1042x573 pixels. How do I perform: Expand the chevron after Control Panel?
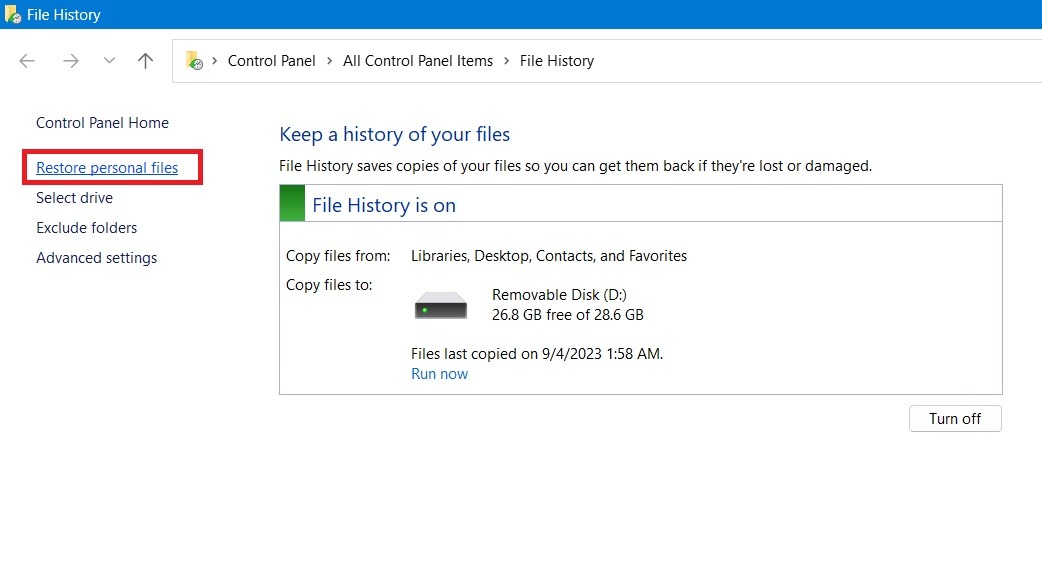click(329, 61)
